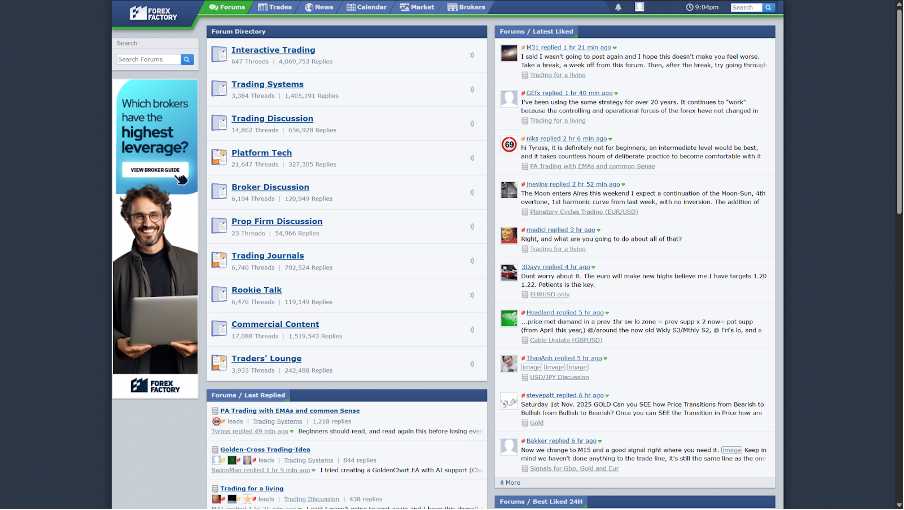
Task: Click the notification bell icon
Action: pos(618,7)
